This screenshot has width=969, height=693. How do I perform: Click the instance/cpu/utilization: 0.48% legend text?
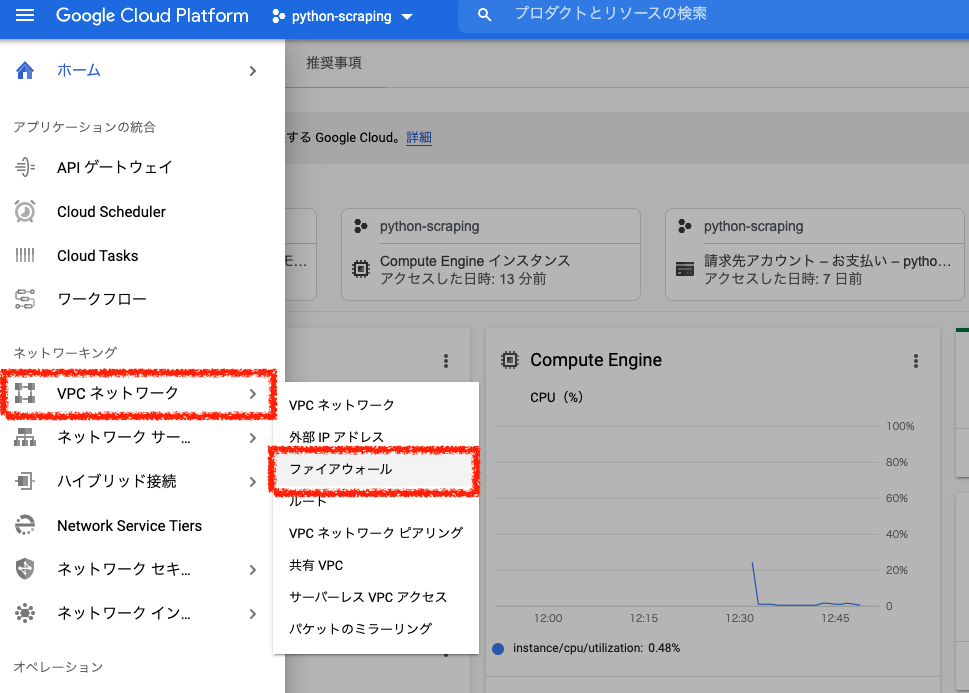click(596, 648)
